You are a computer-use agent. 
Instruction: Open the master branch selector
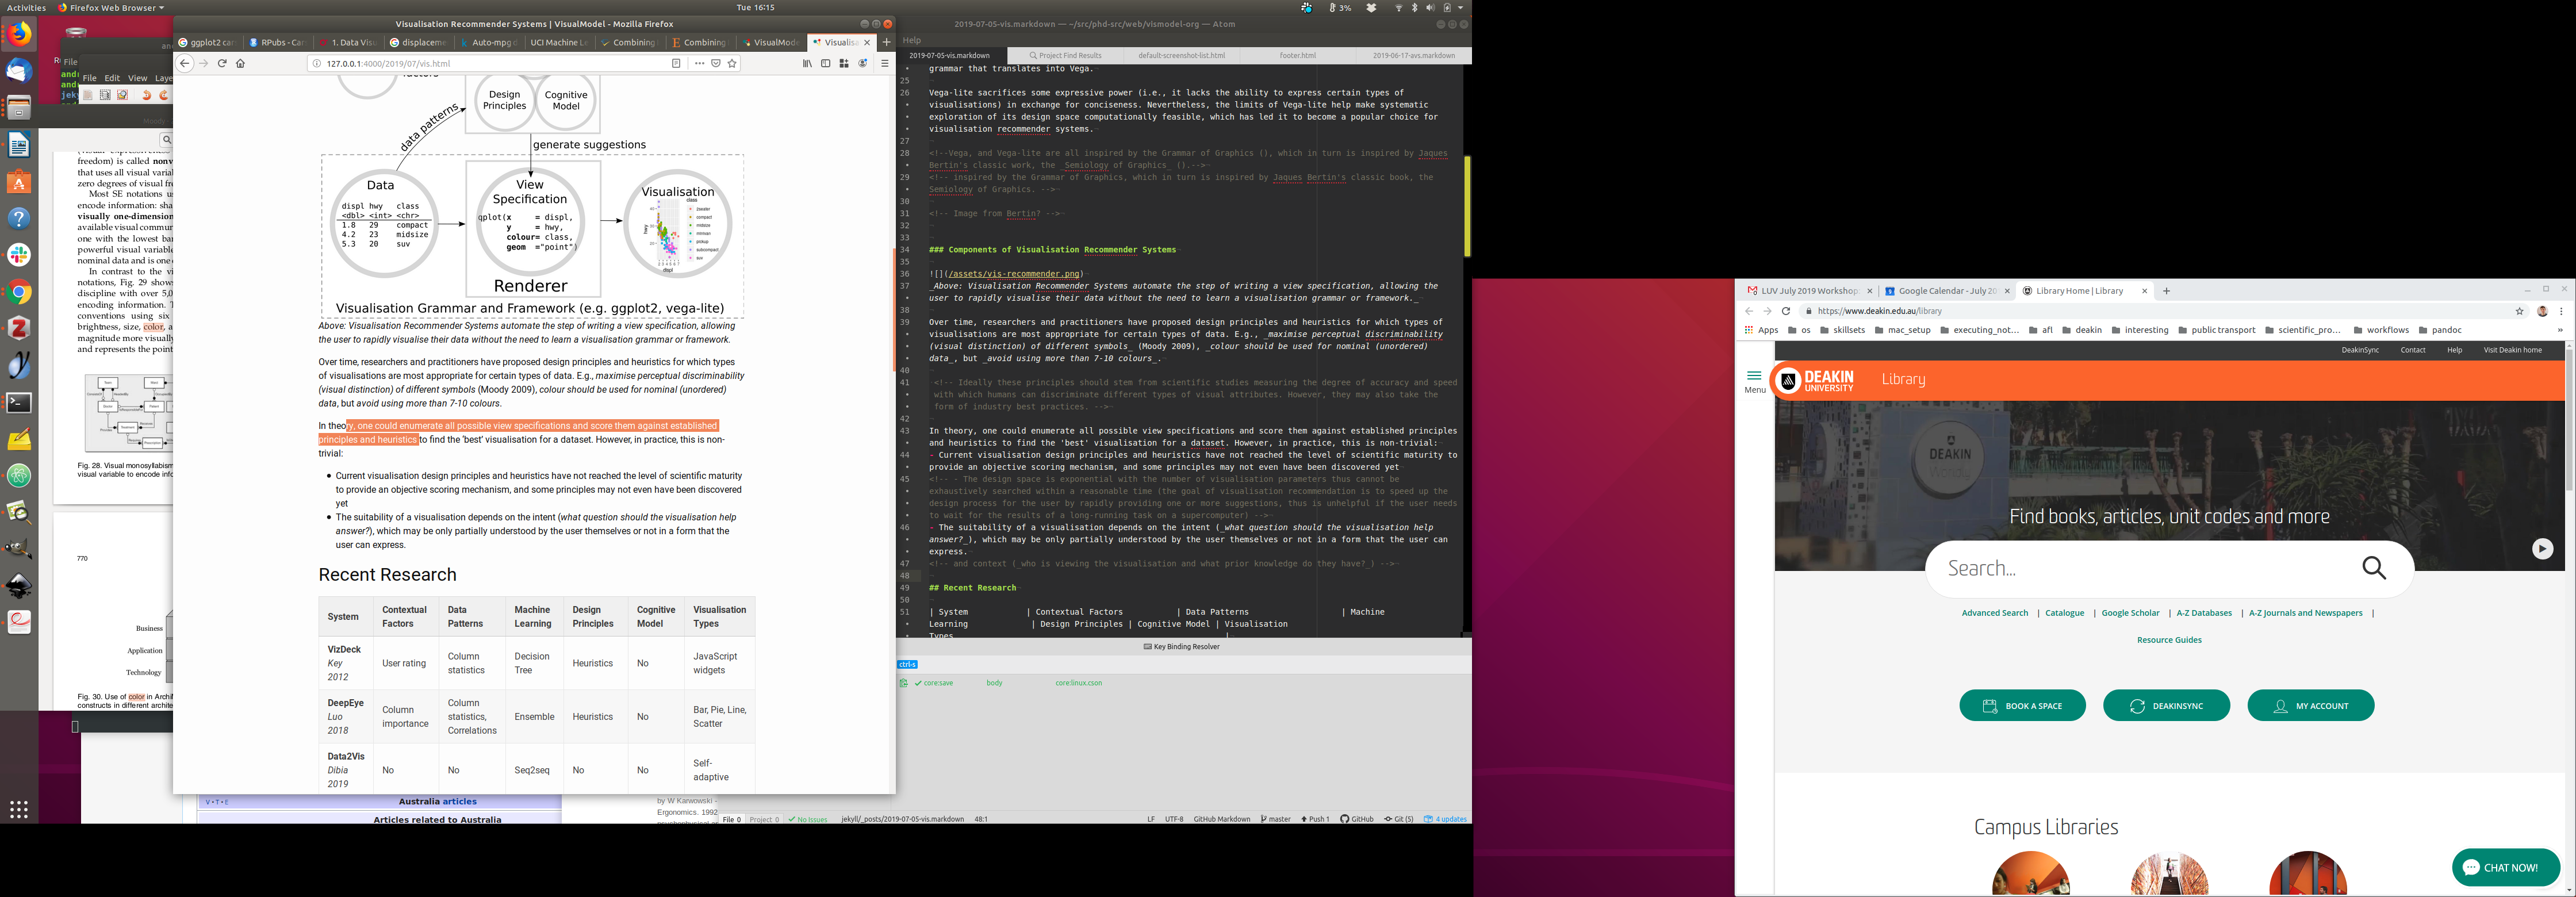(1276, 819)
